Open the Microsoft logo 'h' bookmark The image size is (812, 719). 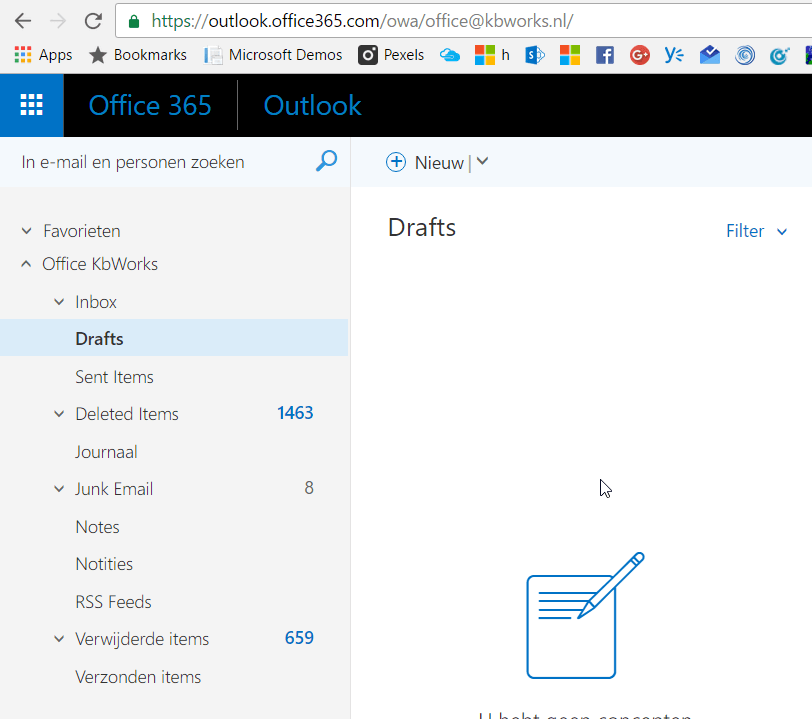pyautogui.click(x=492, y=54)
